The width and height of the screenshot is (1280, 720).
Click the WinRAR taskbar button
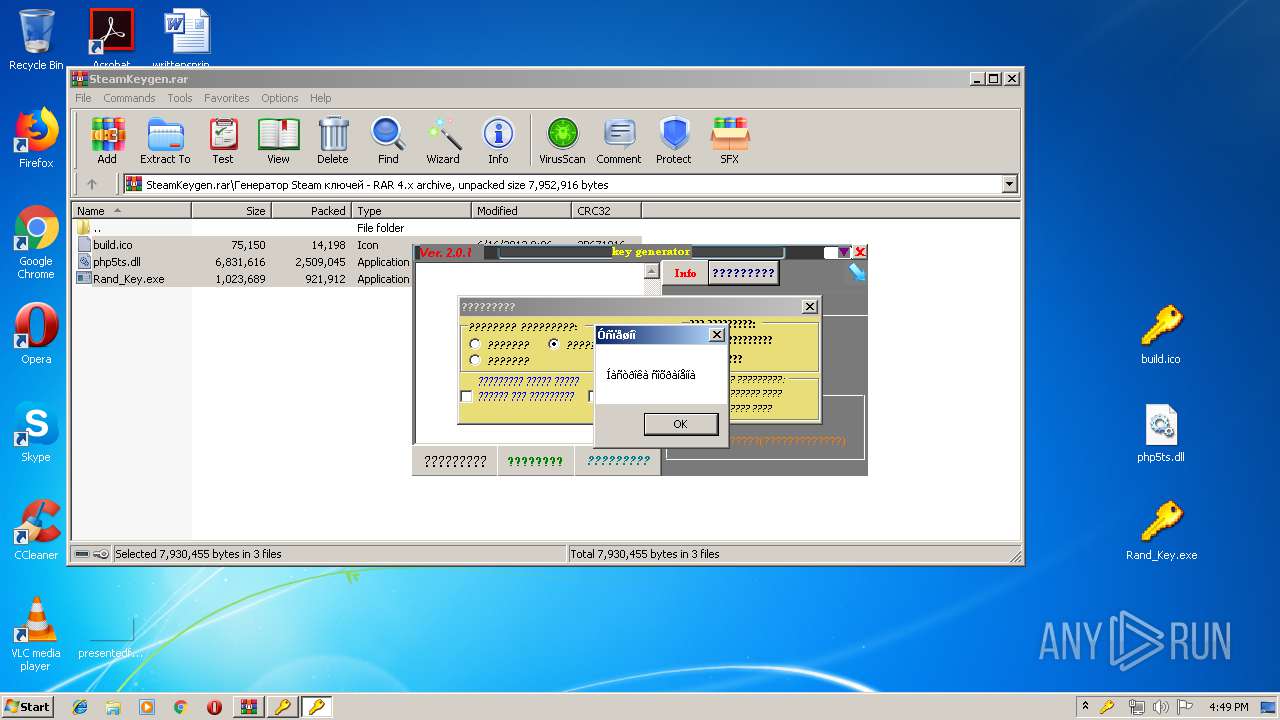point(248,707)
